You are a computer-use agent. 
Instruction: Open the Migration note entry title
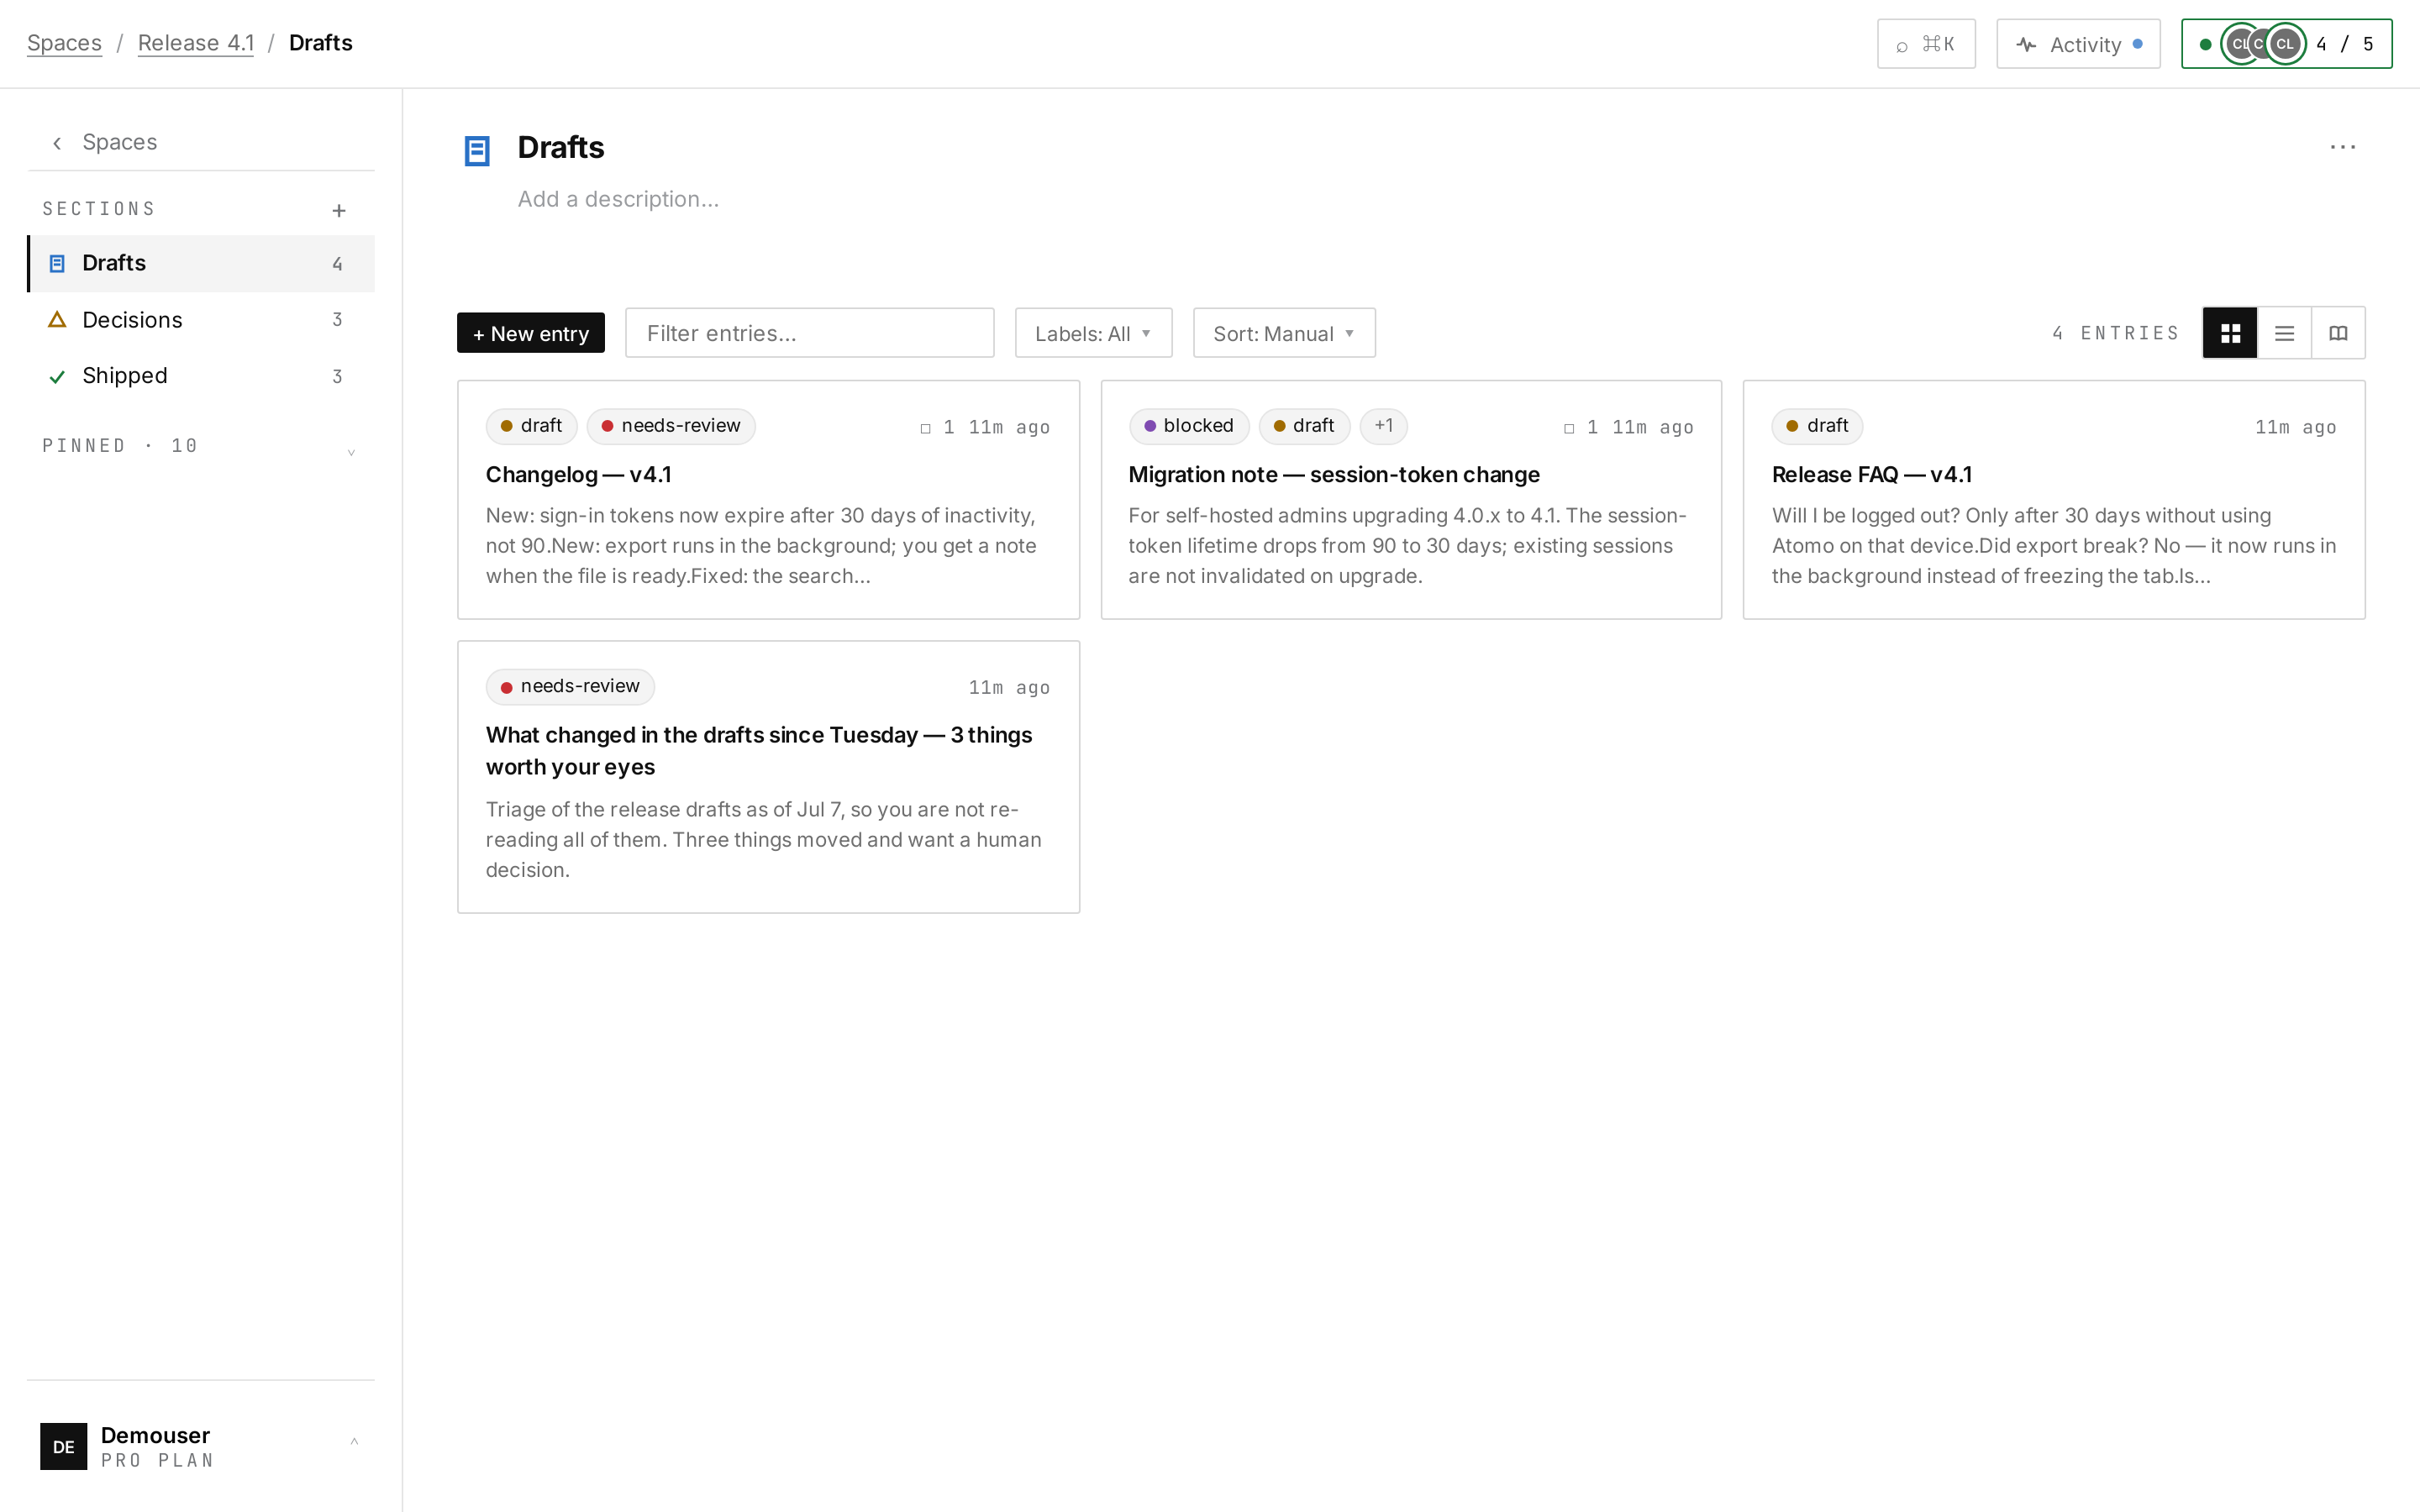point(1334,475)
